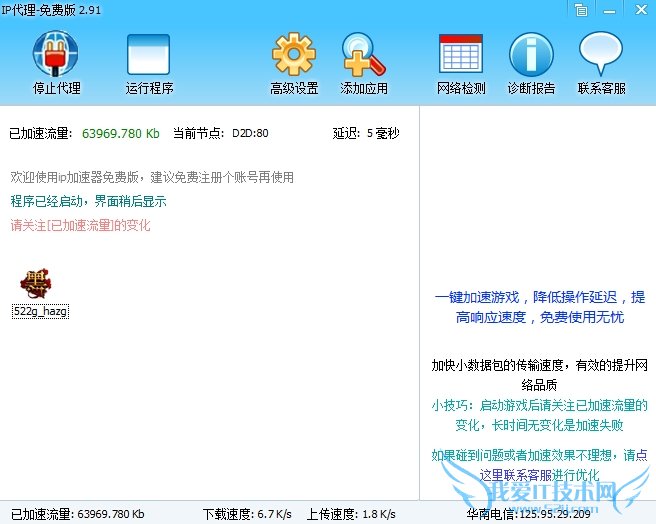656x524 pixels.
Task: Click the title bar menu icon
Action: [581, 10]
